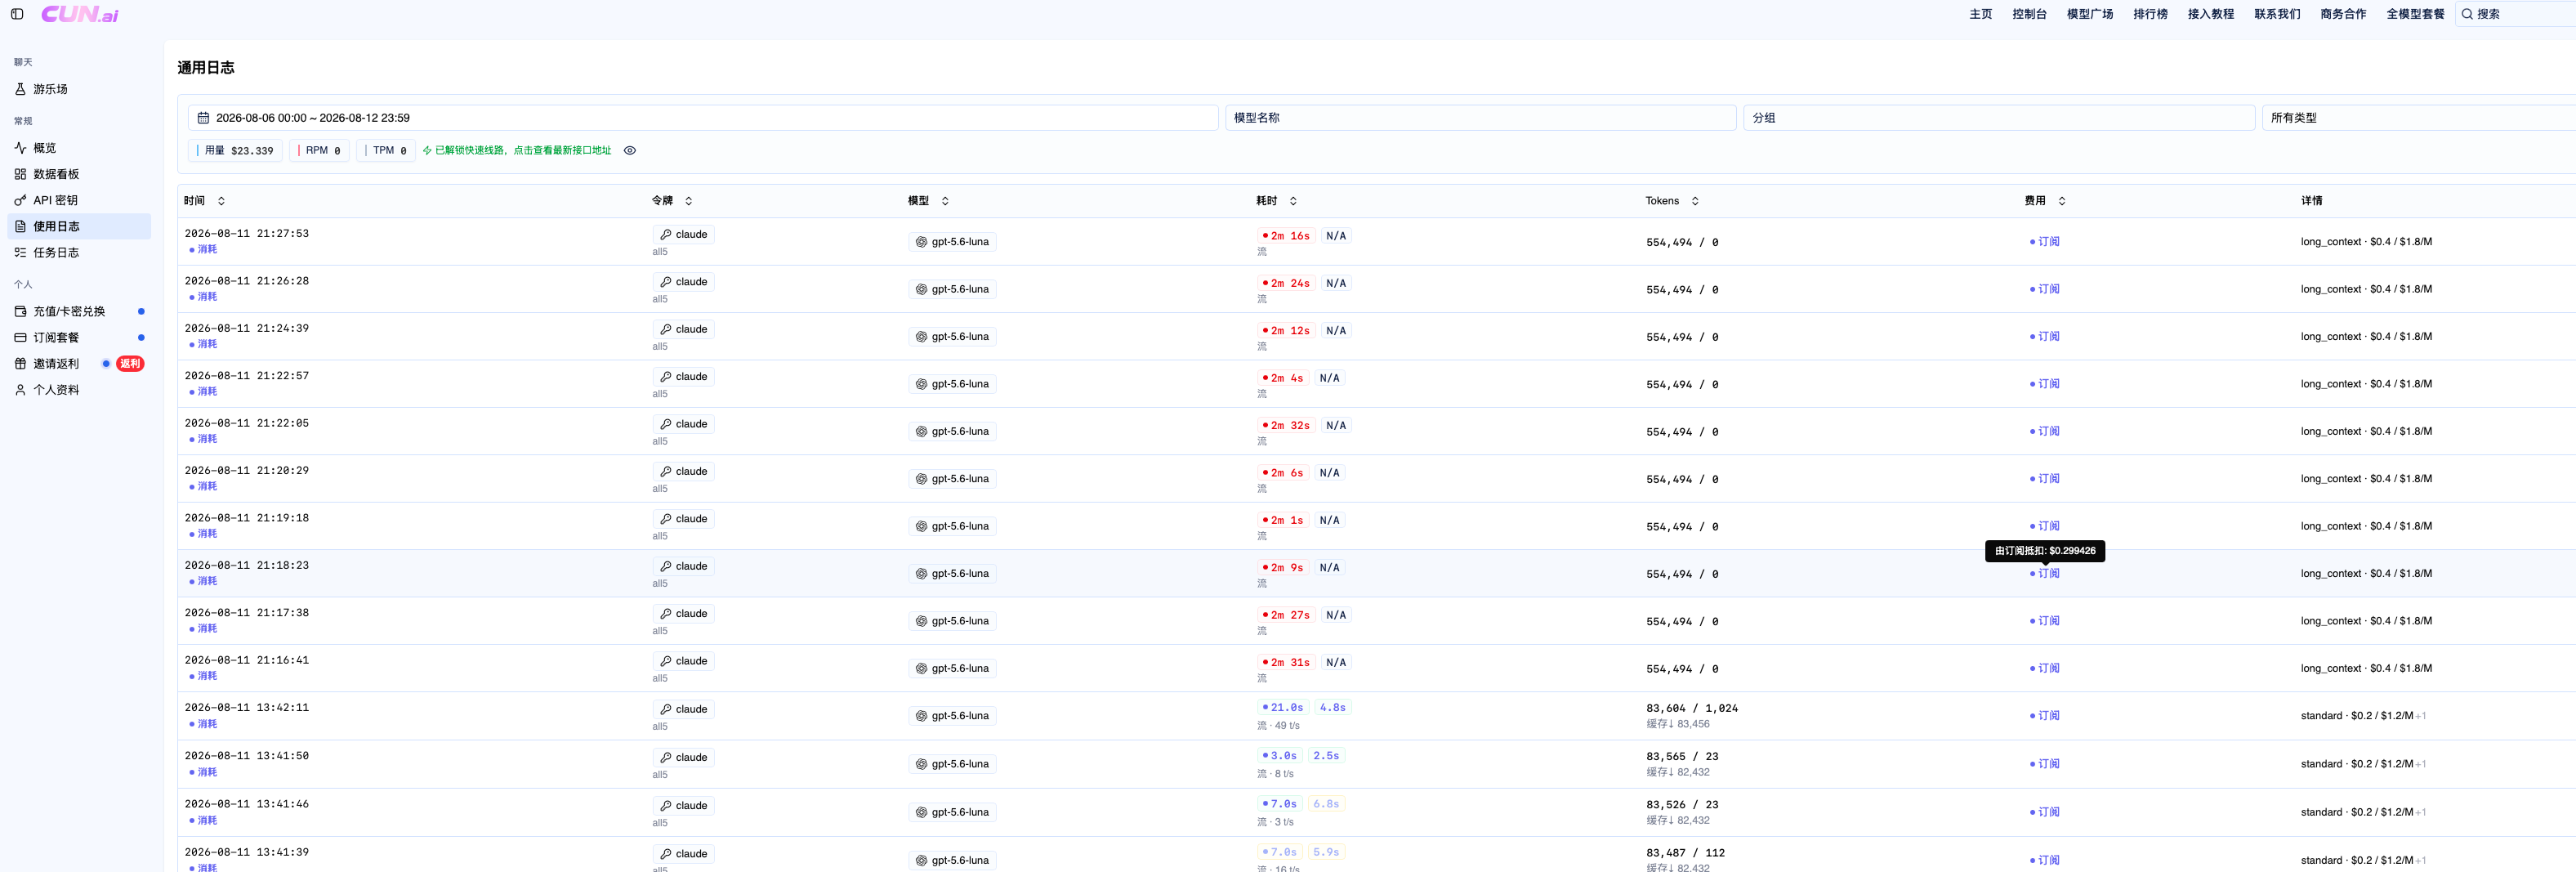The image size is (2576, 872).
Task: Click the key icon in the 21:22:05 row's claude tag
Action: pyautogui.click(x=666, y=424)
